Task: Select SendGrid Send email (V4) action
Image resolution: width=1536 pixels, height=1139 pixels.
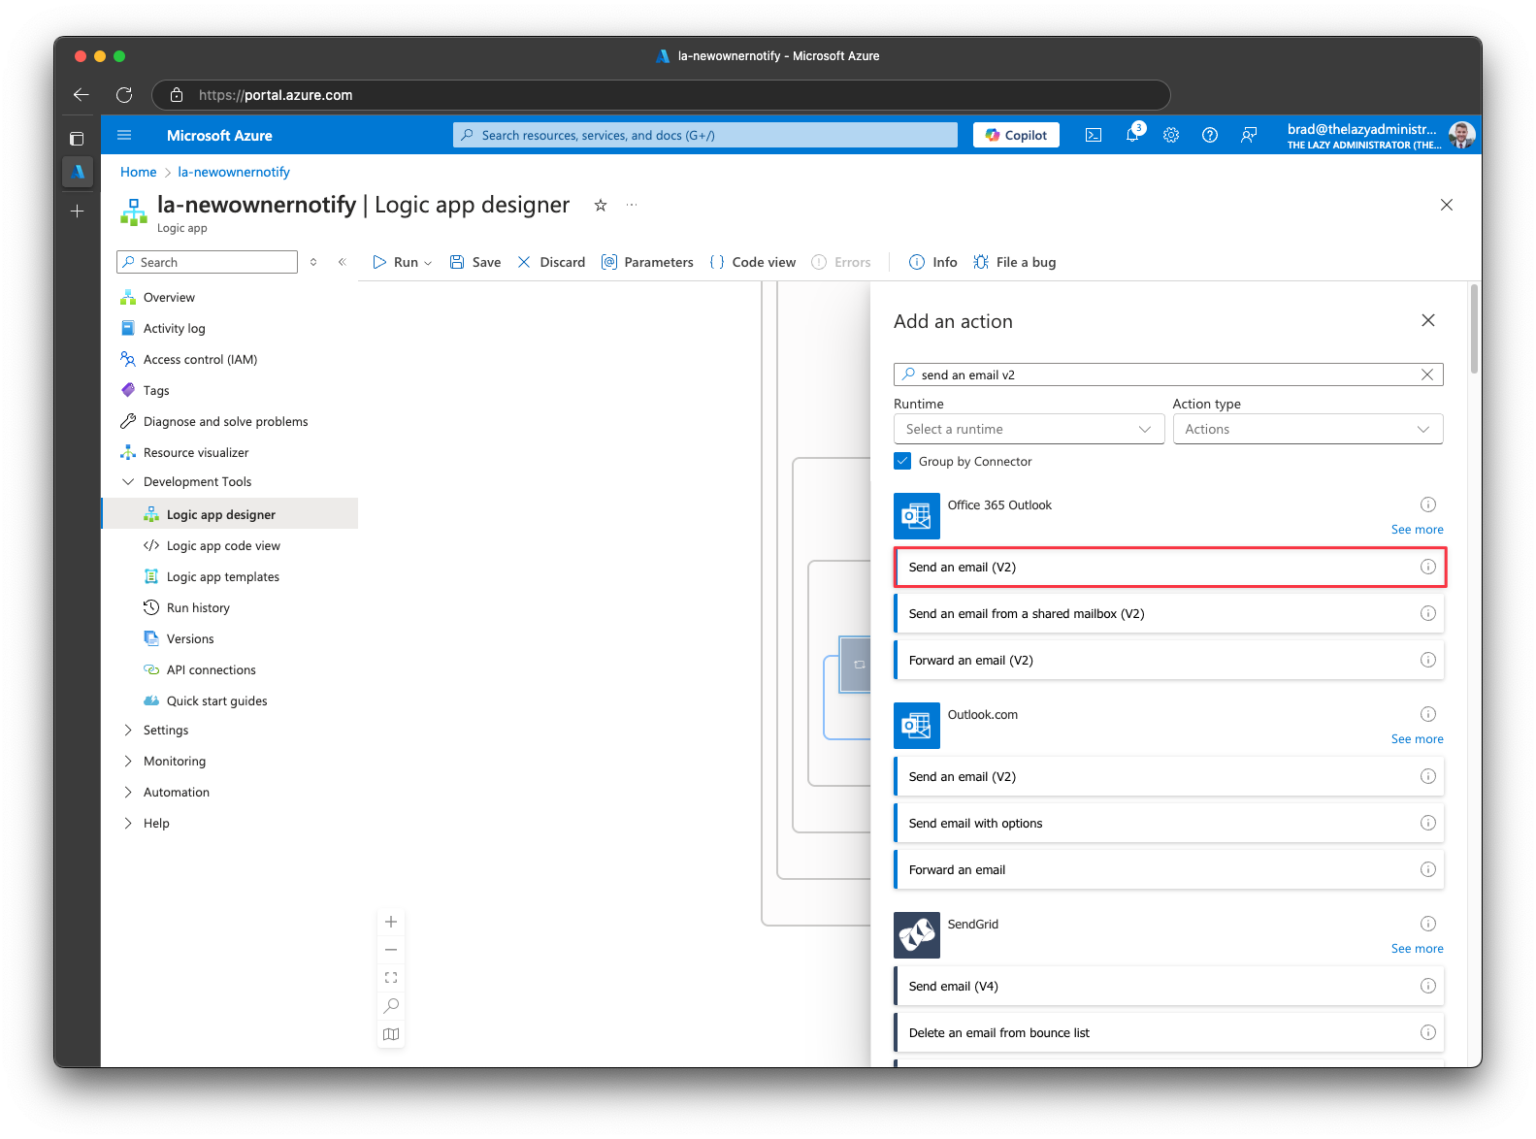Action: (x=1169, y=986)
